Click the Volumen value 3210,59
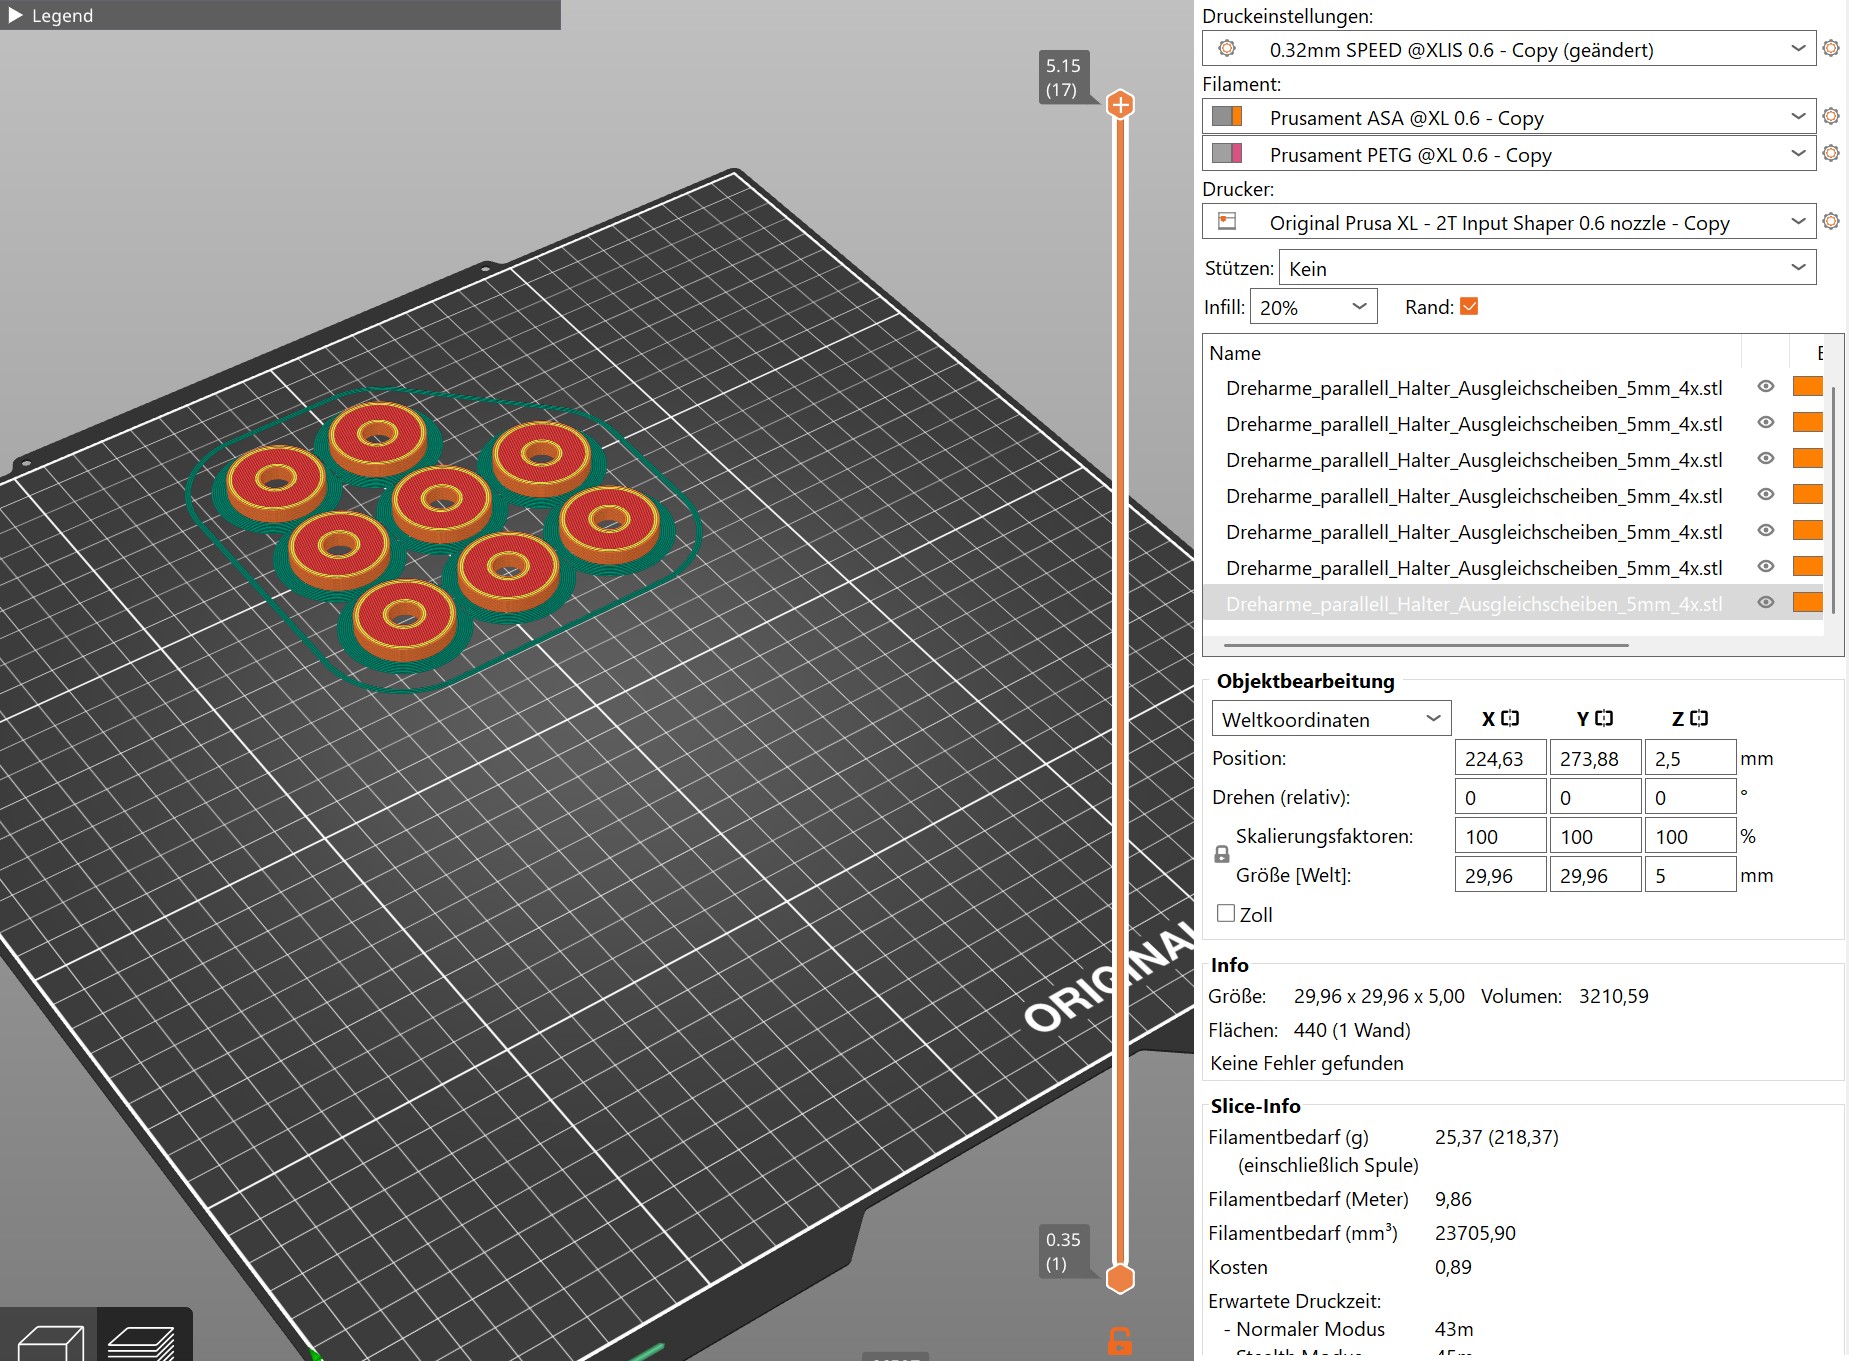The height and width of the screenshot is (1361, 1849). pos(1613,996)
